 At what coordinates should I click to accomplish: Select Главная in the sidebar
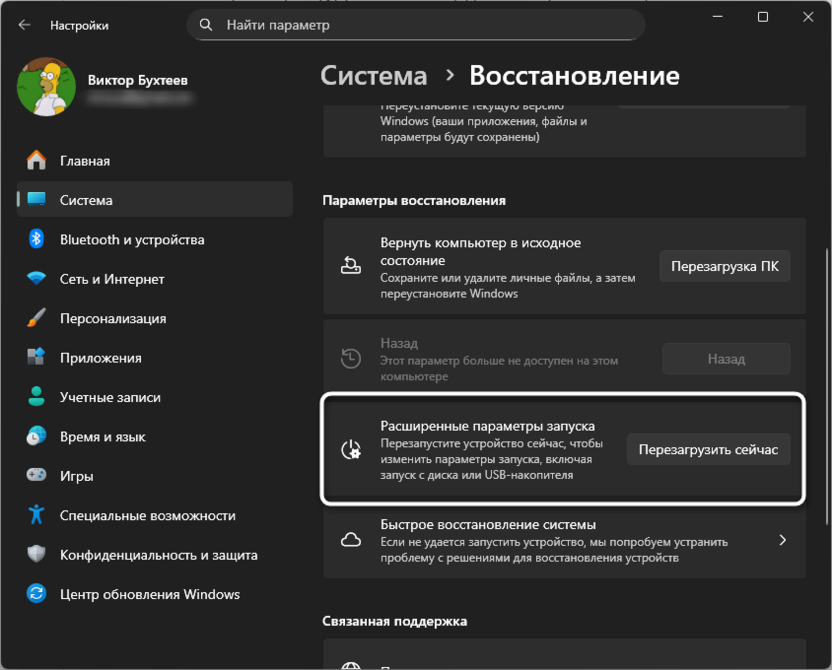38,161
